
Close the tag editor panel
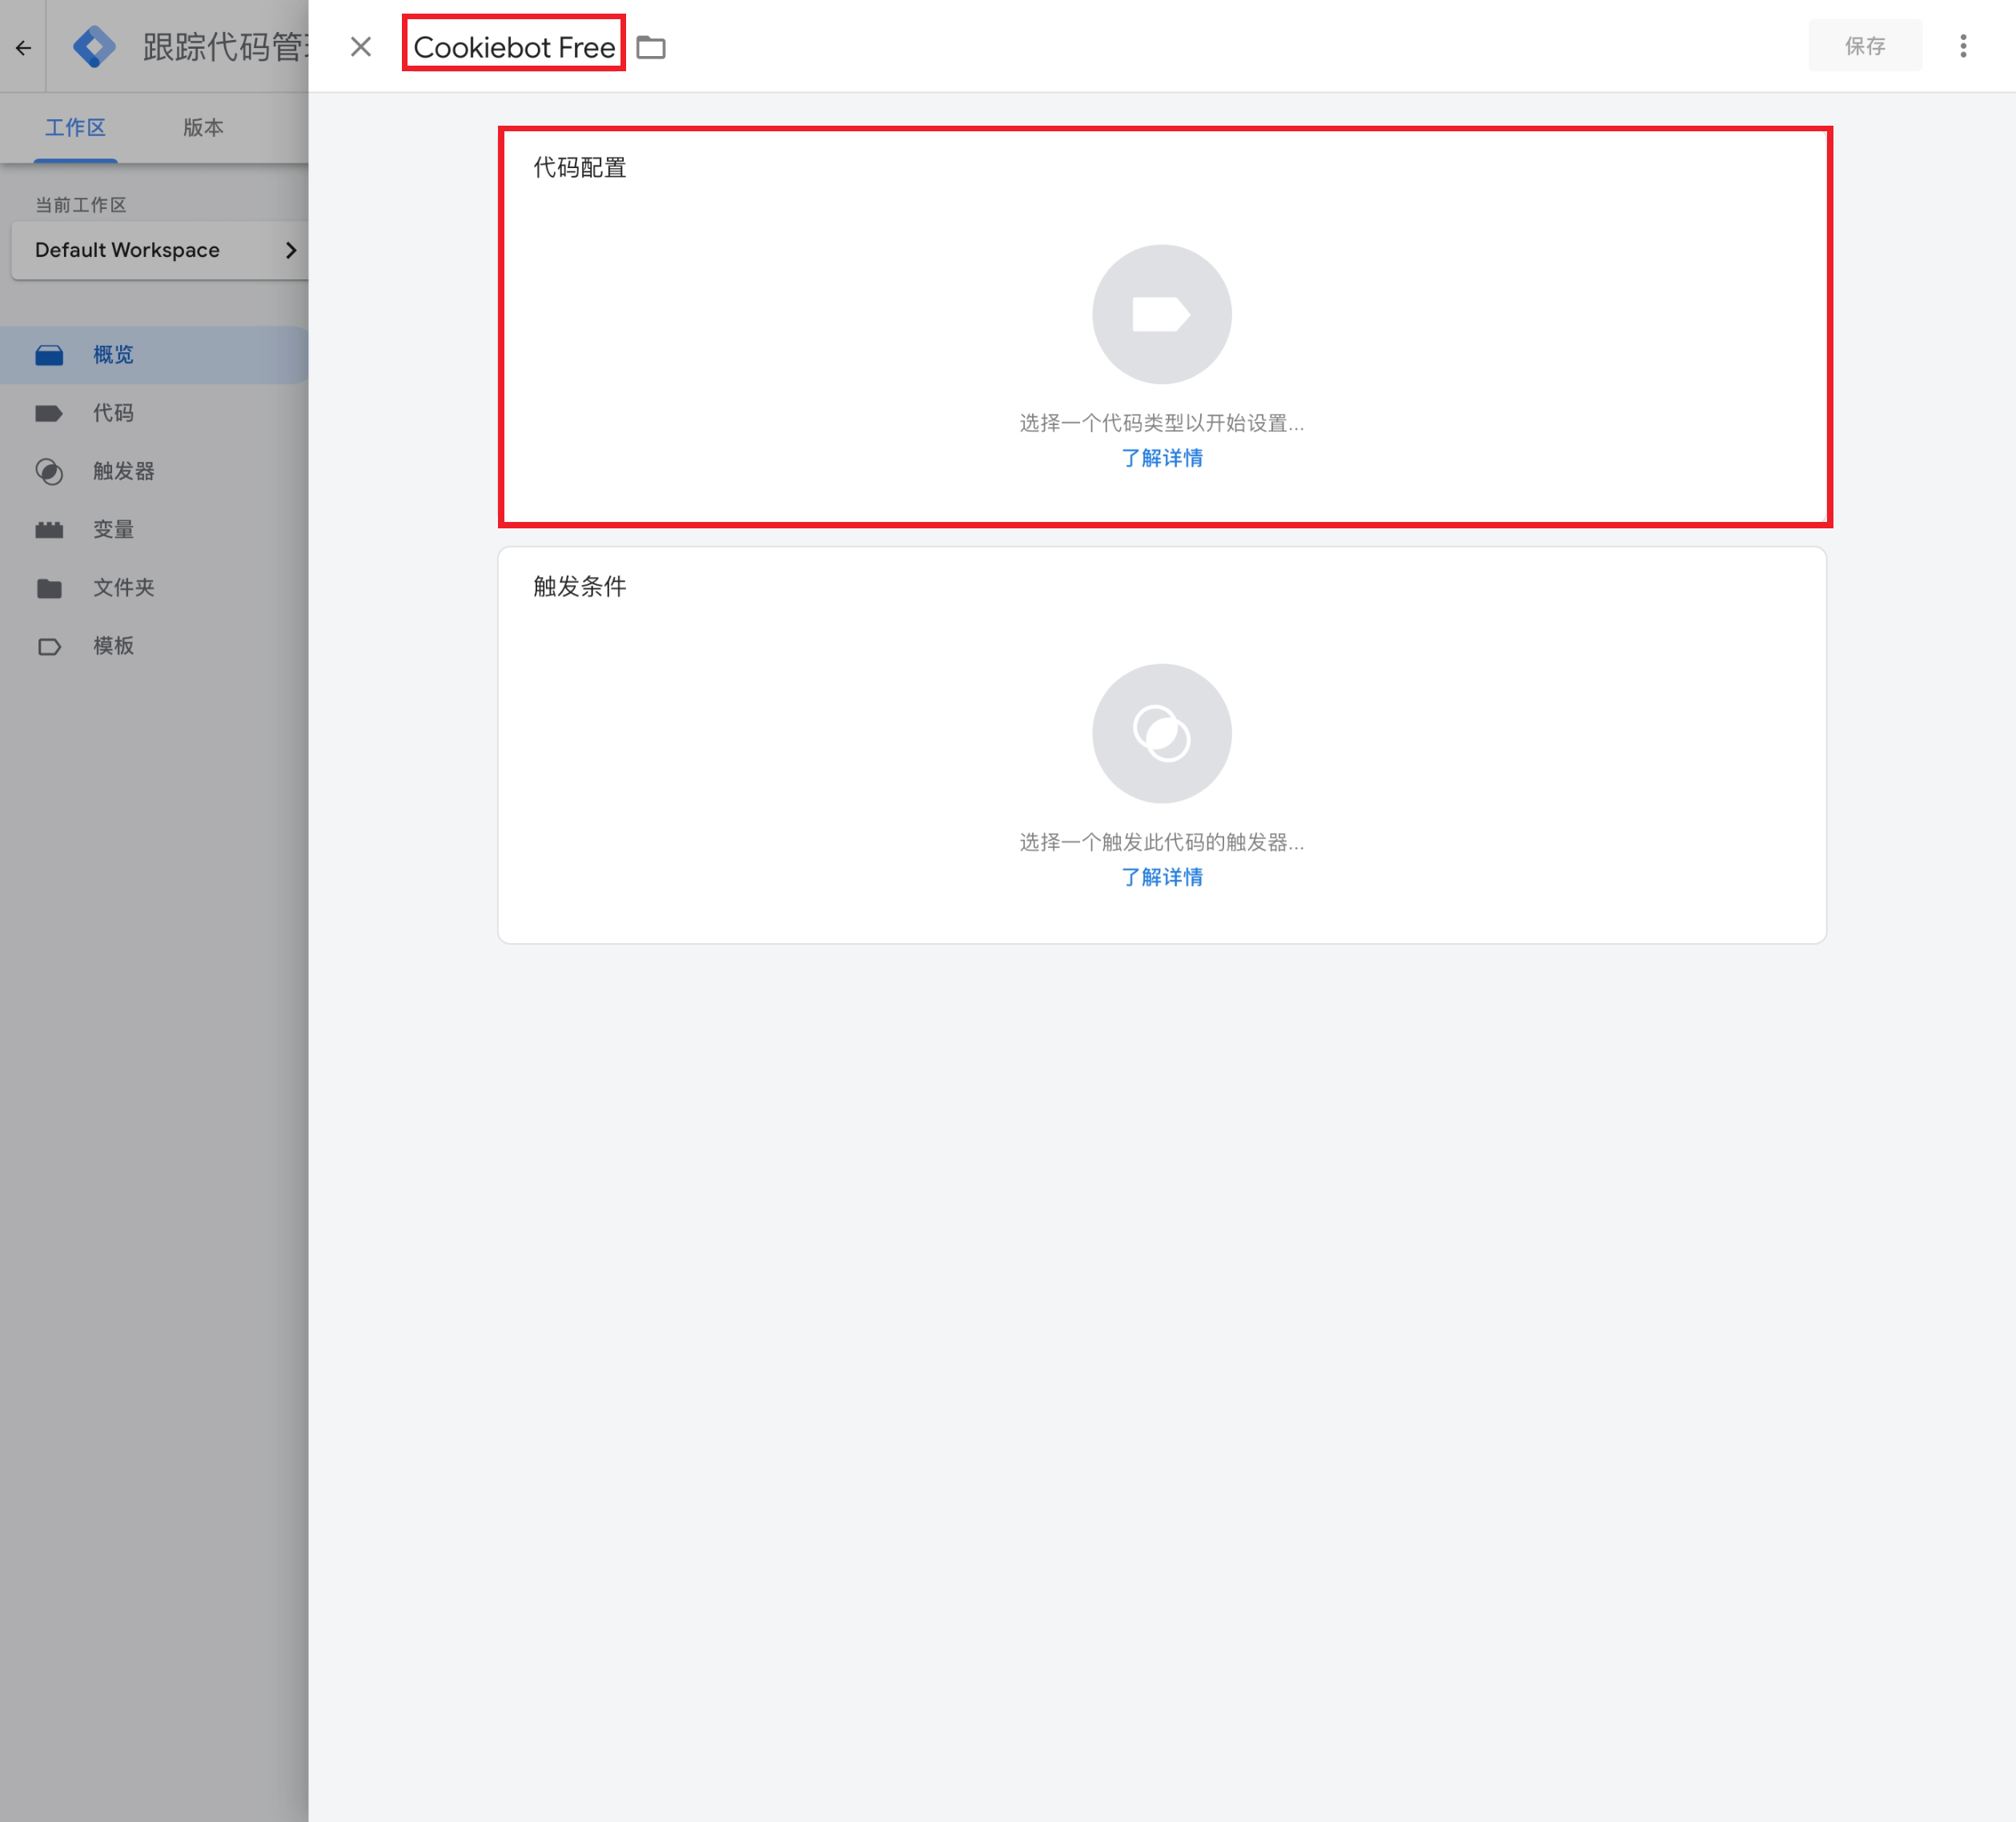pyautogui.click(x=361, y=47)
